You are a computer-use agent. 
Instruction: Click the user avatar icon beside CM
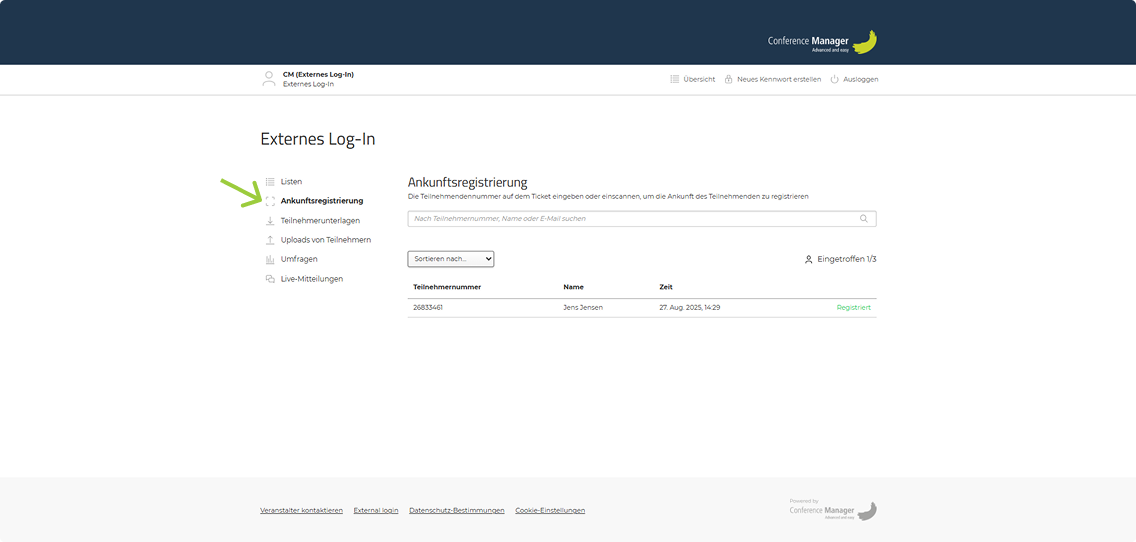pos(269,79)
